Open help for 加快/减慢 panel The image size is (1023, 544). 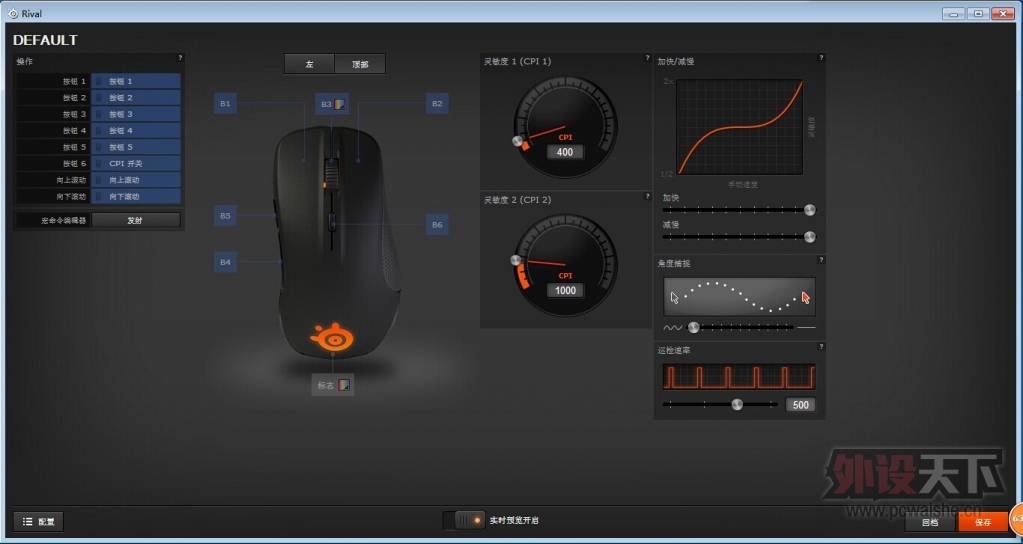tap(821, 58)
